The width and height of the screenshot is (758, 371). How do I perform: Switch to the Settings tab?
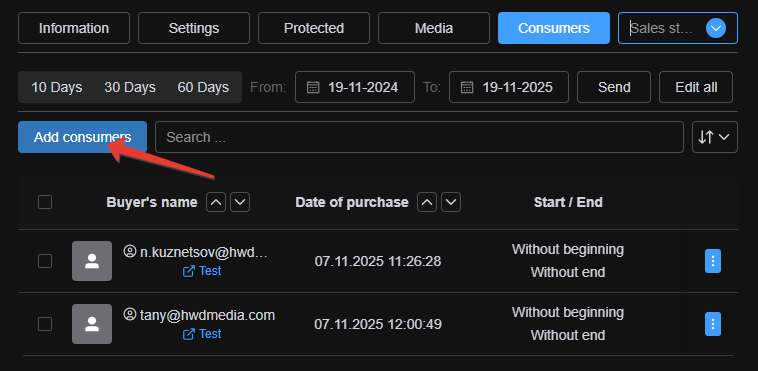194,28
